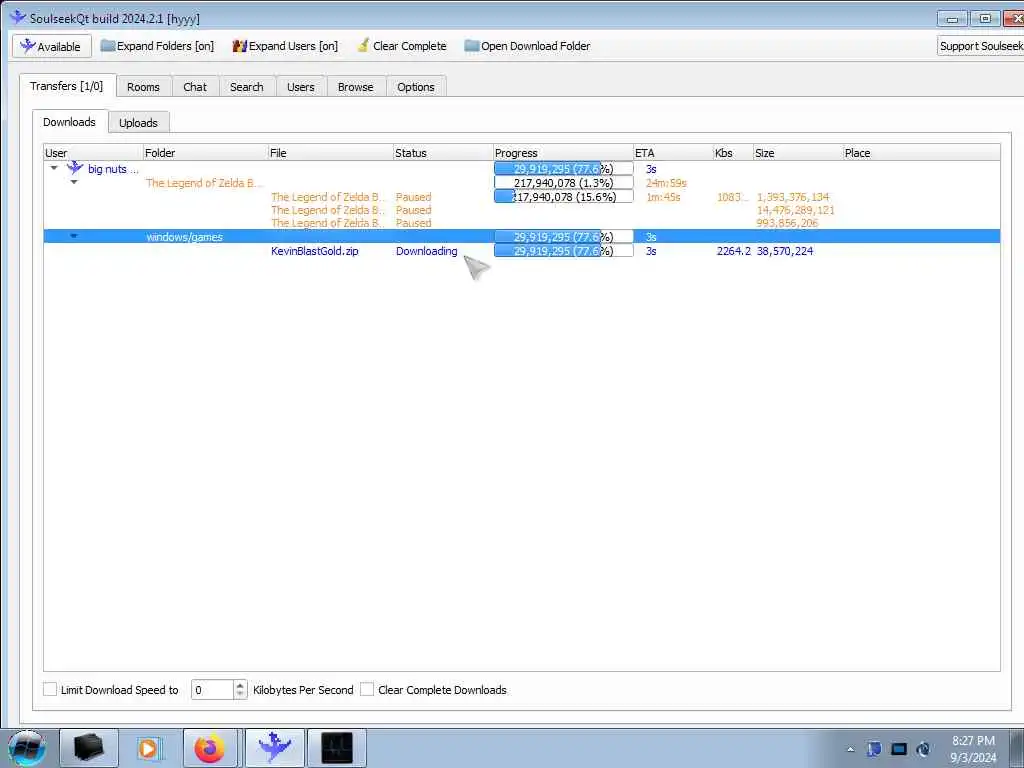Select the Zelda file sized 14,476,289,121

[522, 210]
